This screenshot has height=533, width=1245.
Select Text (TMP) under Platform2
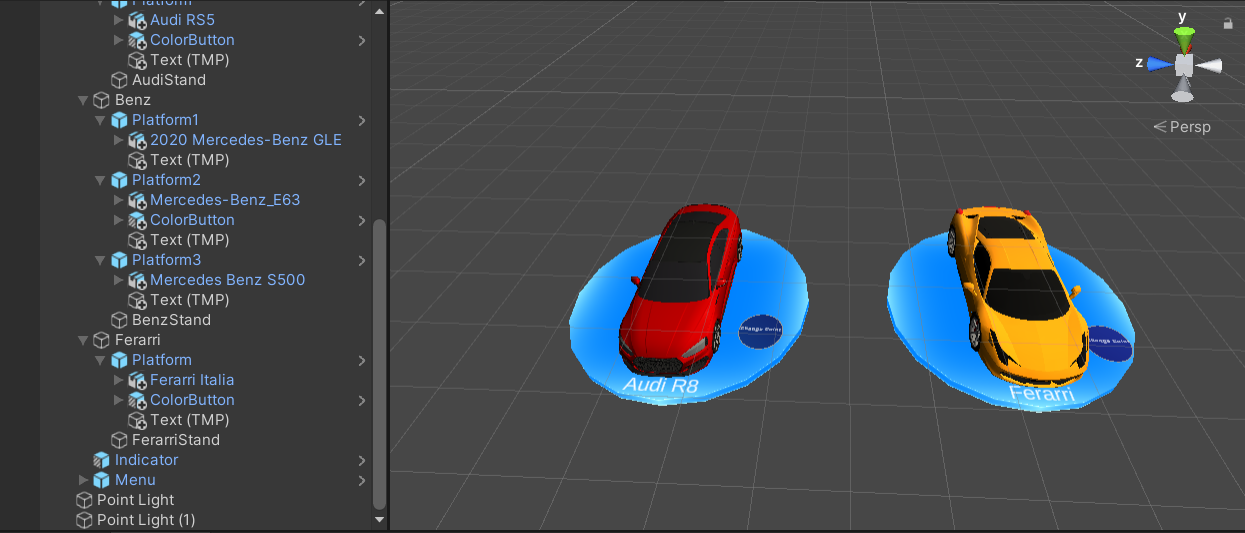(190, 240)
